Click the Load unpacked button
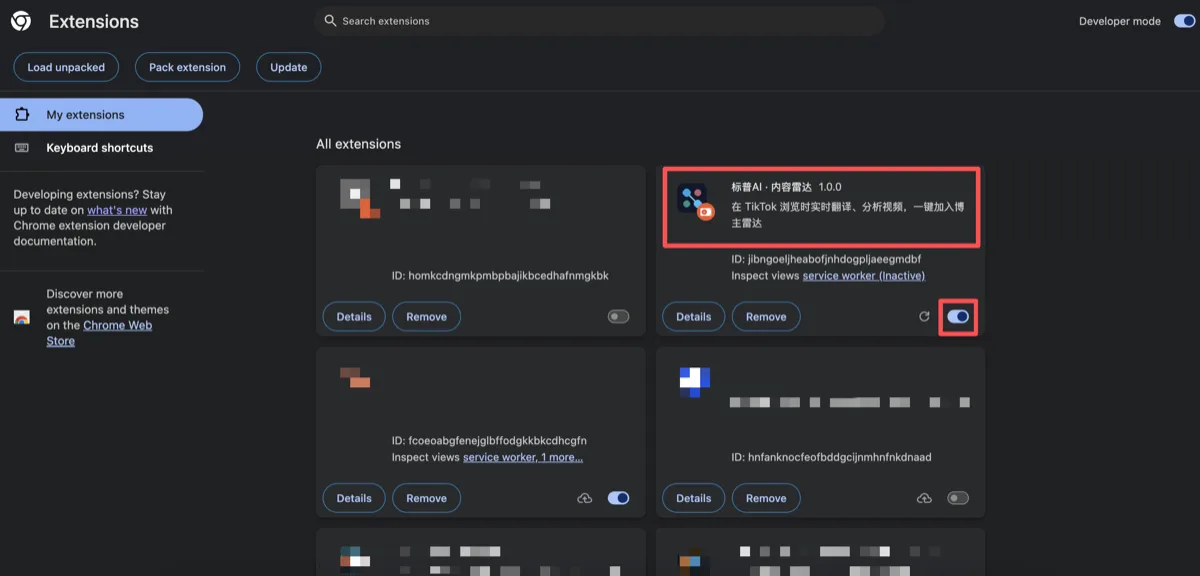Image resolution: width=1200 pixels, height=576 pixels. point(66,67)
